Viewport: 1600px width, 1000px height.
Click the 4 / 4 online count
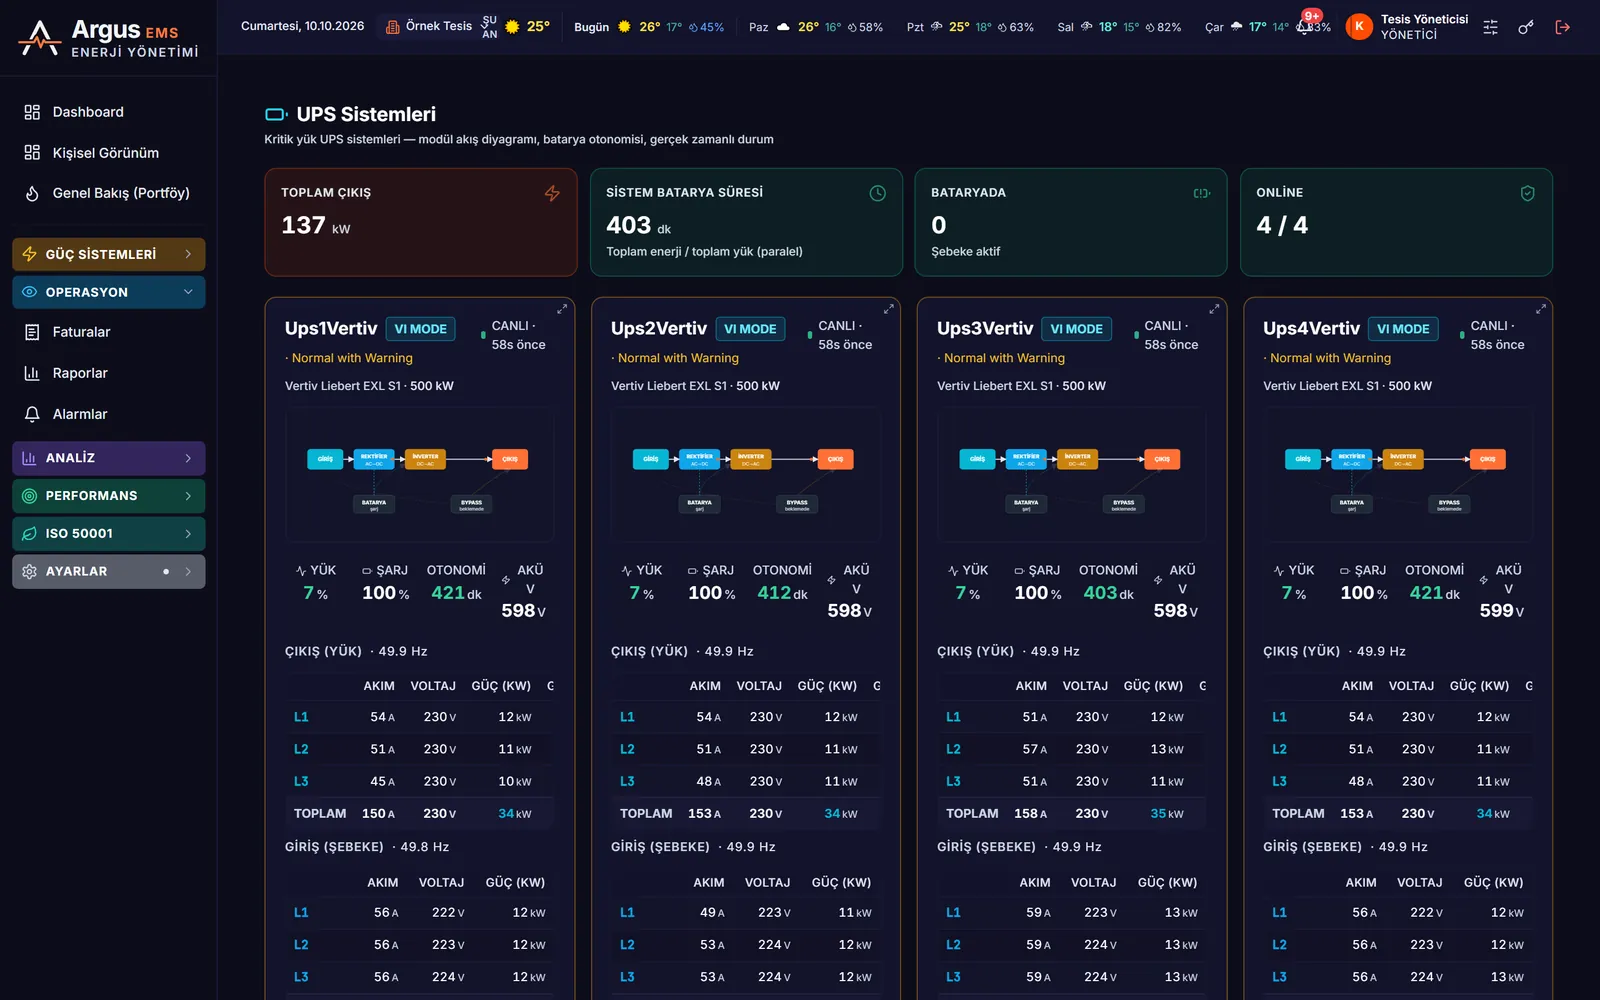tap(1282, 225)
